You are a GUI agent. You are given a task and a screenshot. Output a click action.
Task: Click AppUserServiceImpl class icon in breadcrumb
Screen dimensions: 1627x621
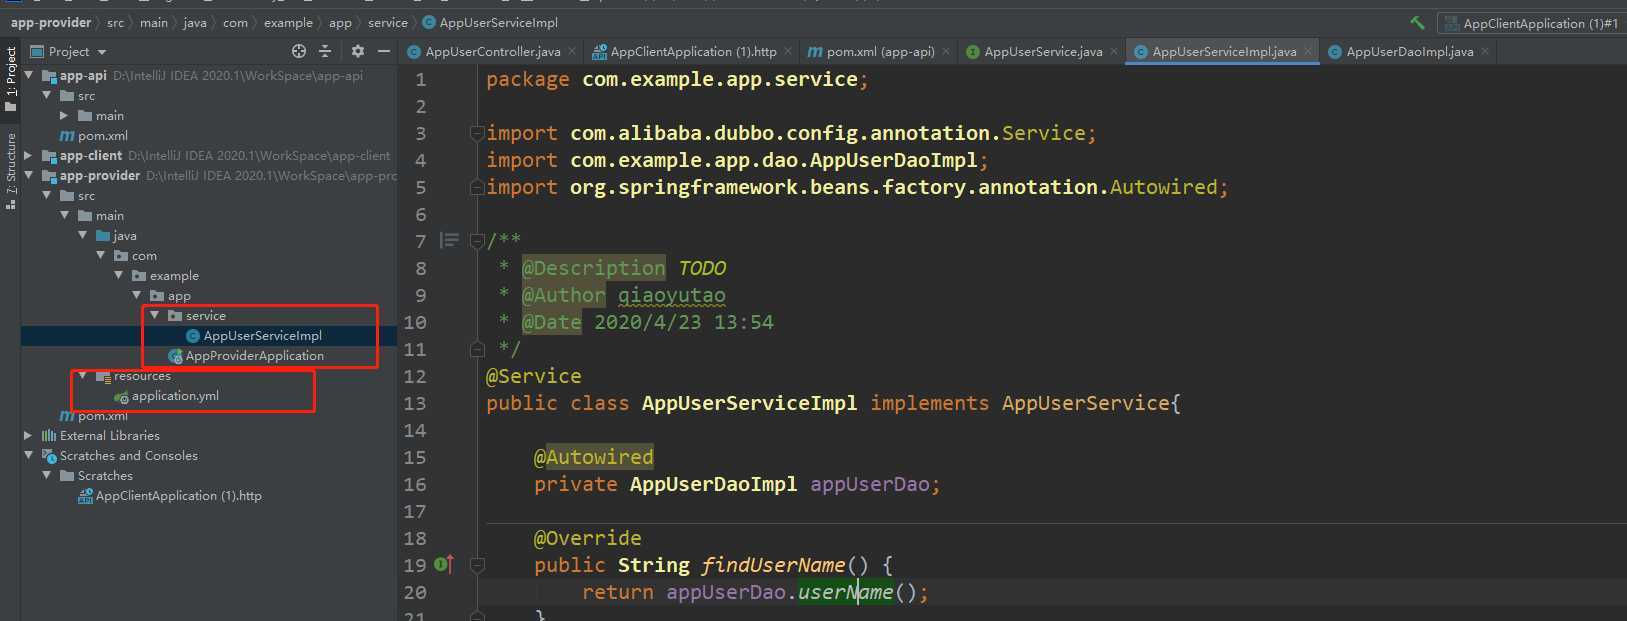coord(429,23)
